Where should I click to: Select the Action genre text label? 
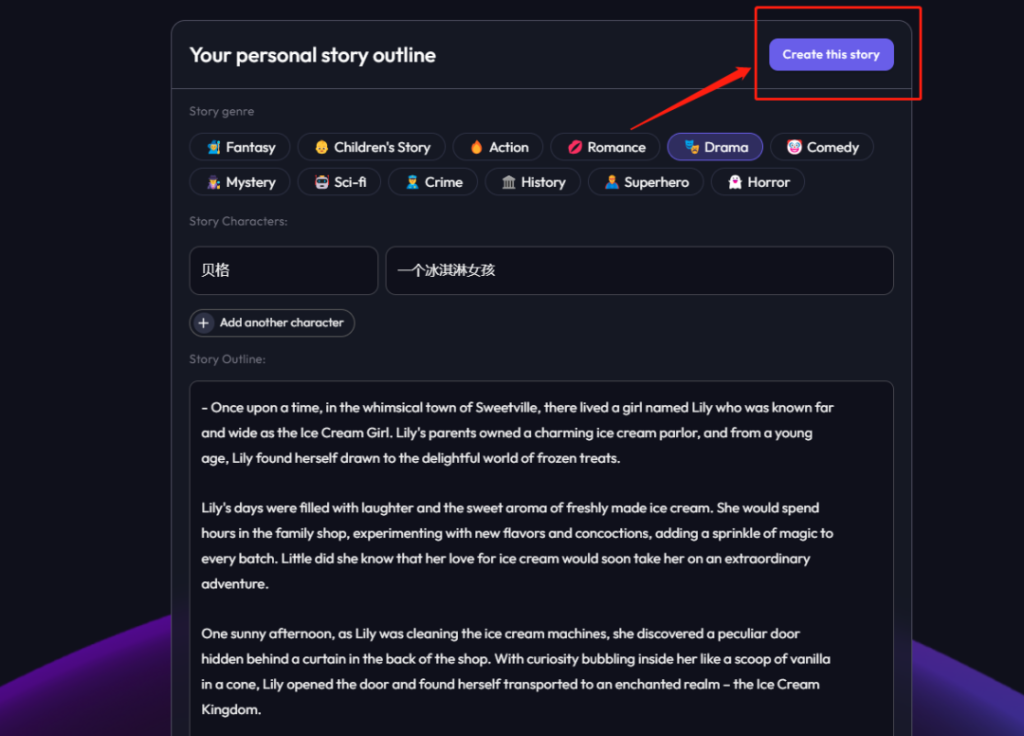509,148
